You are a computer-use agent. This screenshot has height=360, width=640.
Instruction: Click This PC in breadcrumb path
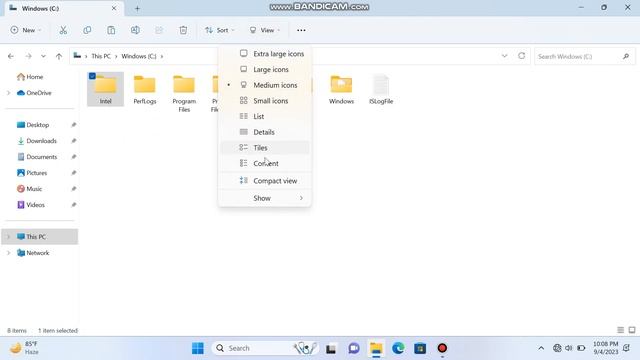coord(101,56)
